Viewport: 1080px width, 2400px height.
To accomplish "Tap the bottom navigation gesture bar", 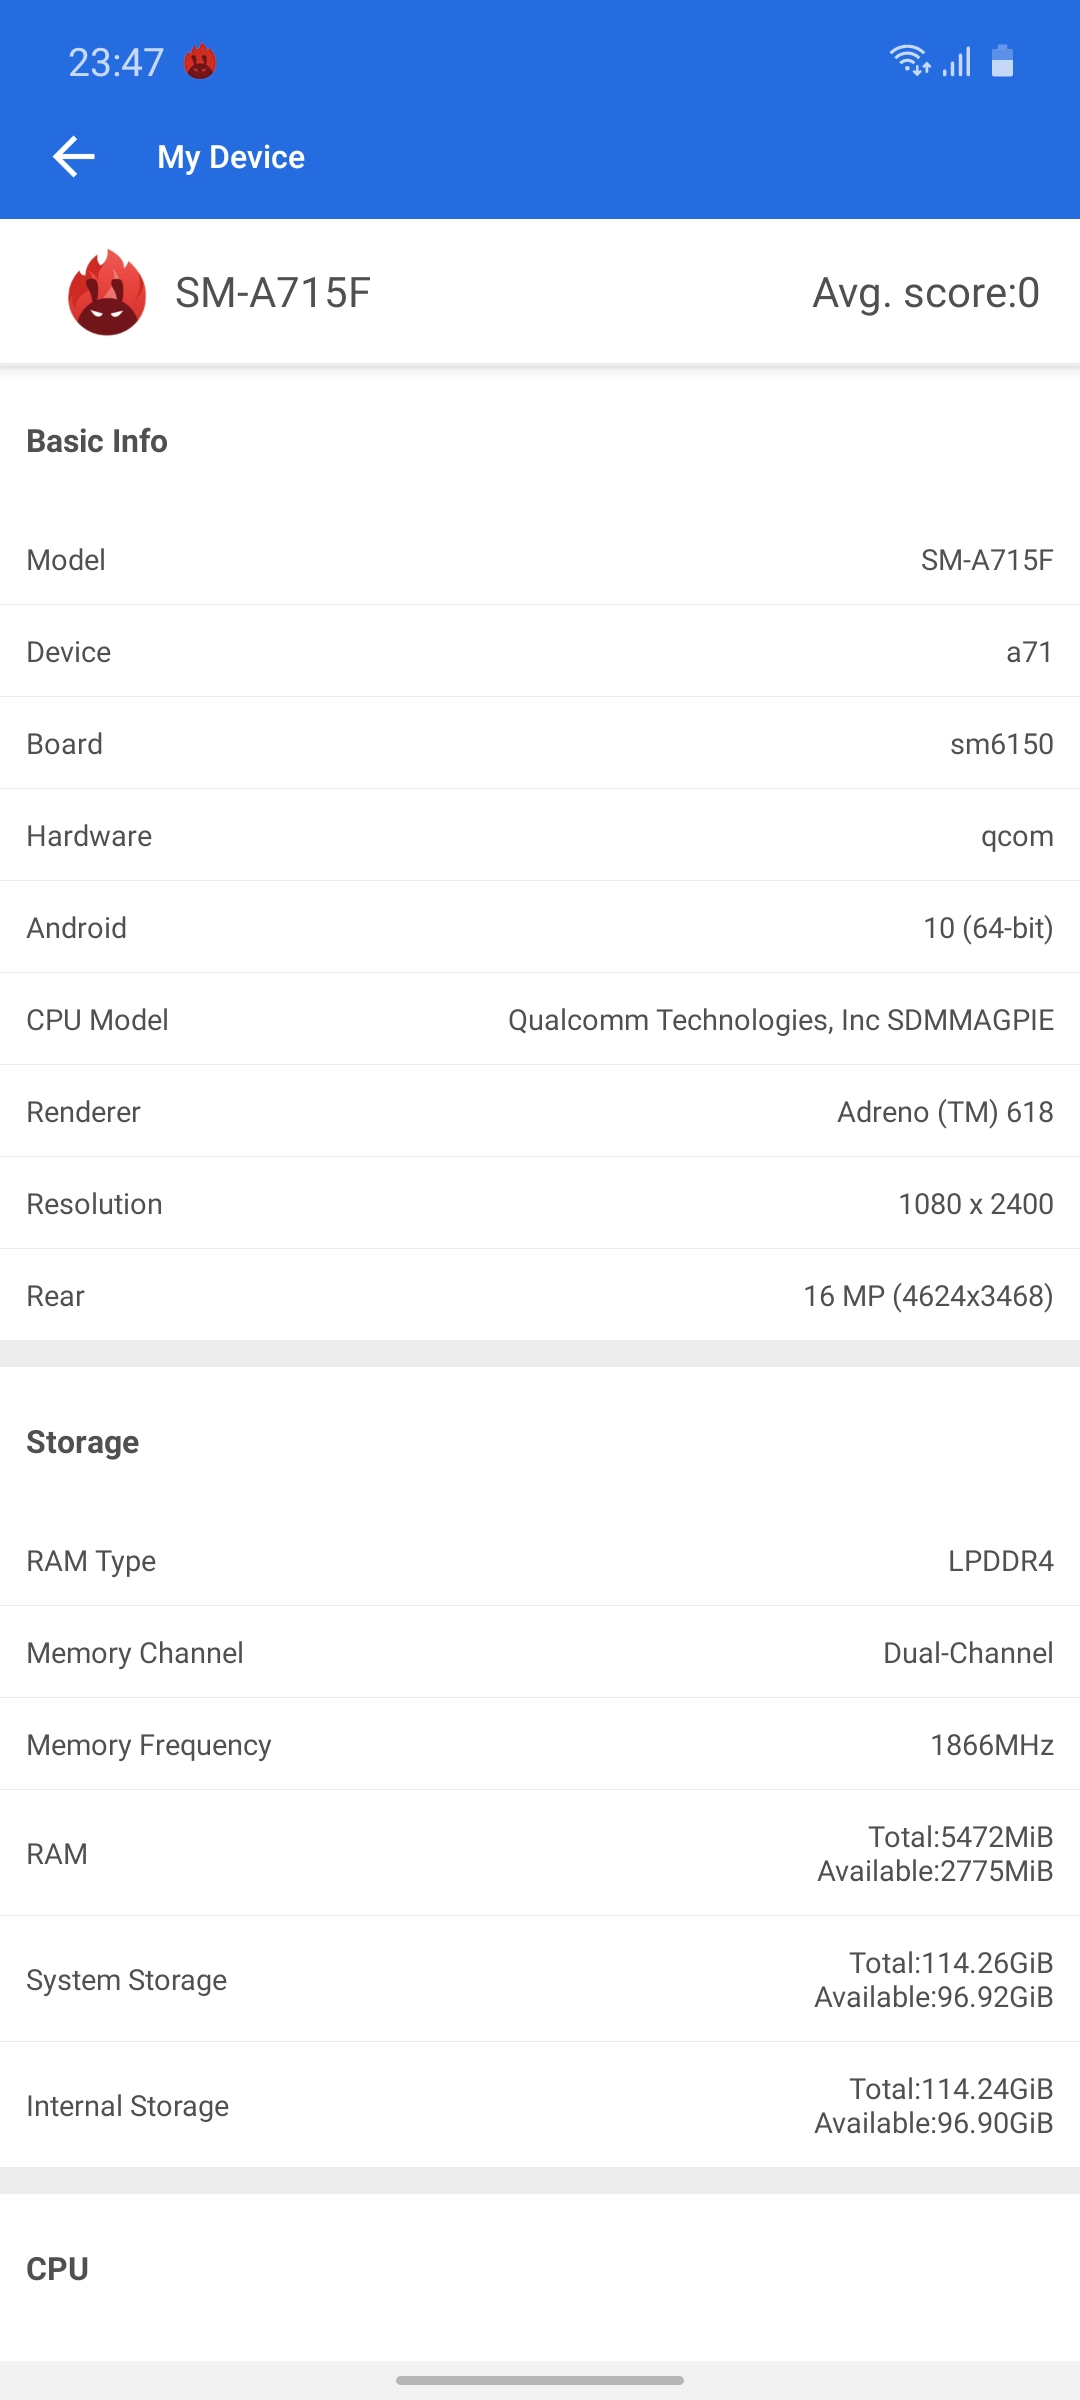I will pyautogui.click(x=540, y=2380).
